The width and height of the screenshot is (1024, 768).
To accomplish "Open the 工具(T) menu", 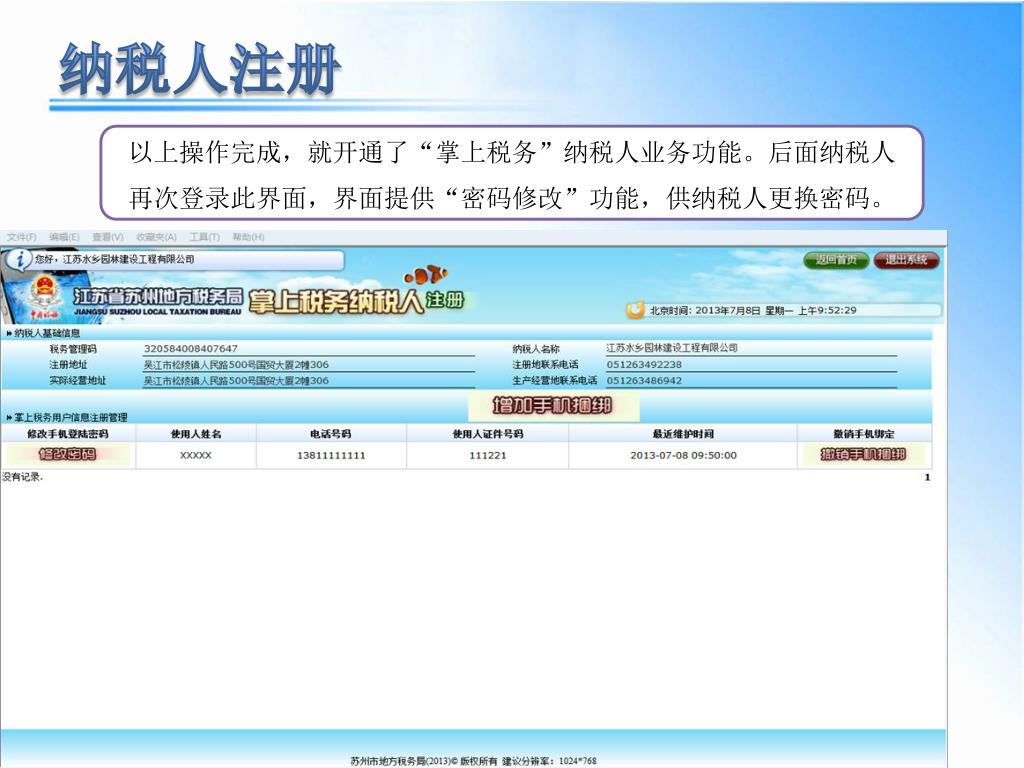I will coord(204,237).
